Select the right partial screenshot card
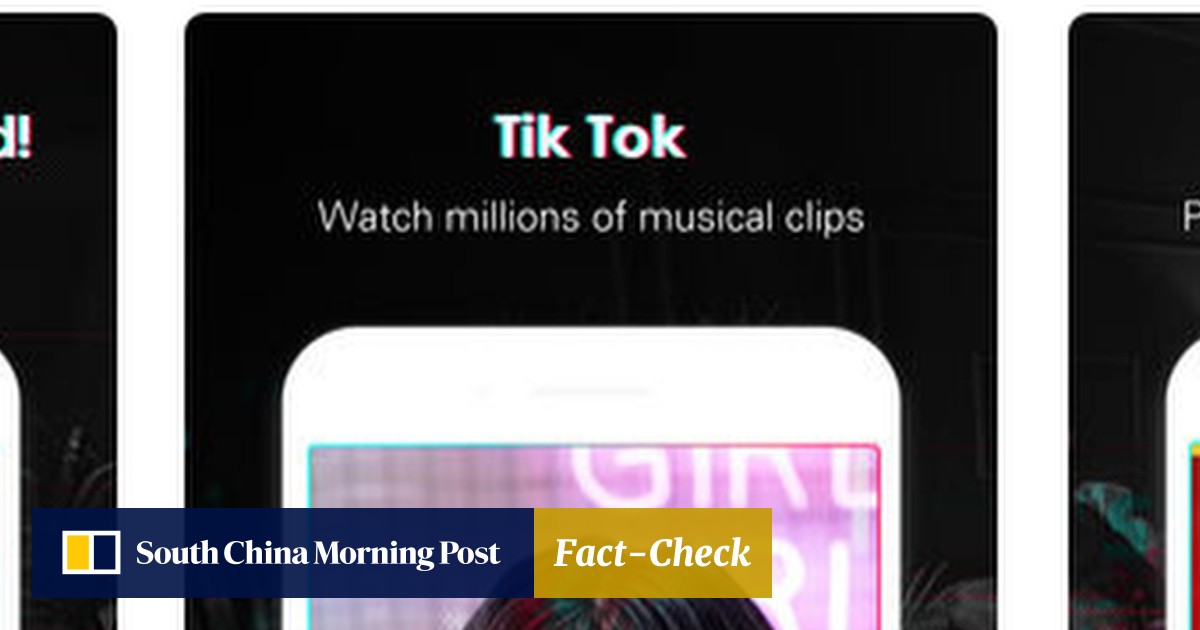 tap(1134, 321)
